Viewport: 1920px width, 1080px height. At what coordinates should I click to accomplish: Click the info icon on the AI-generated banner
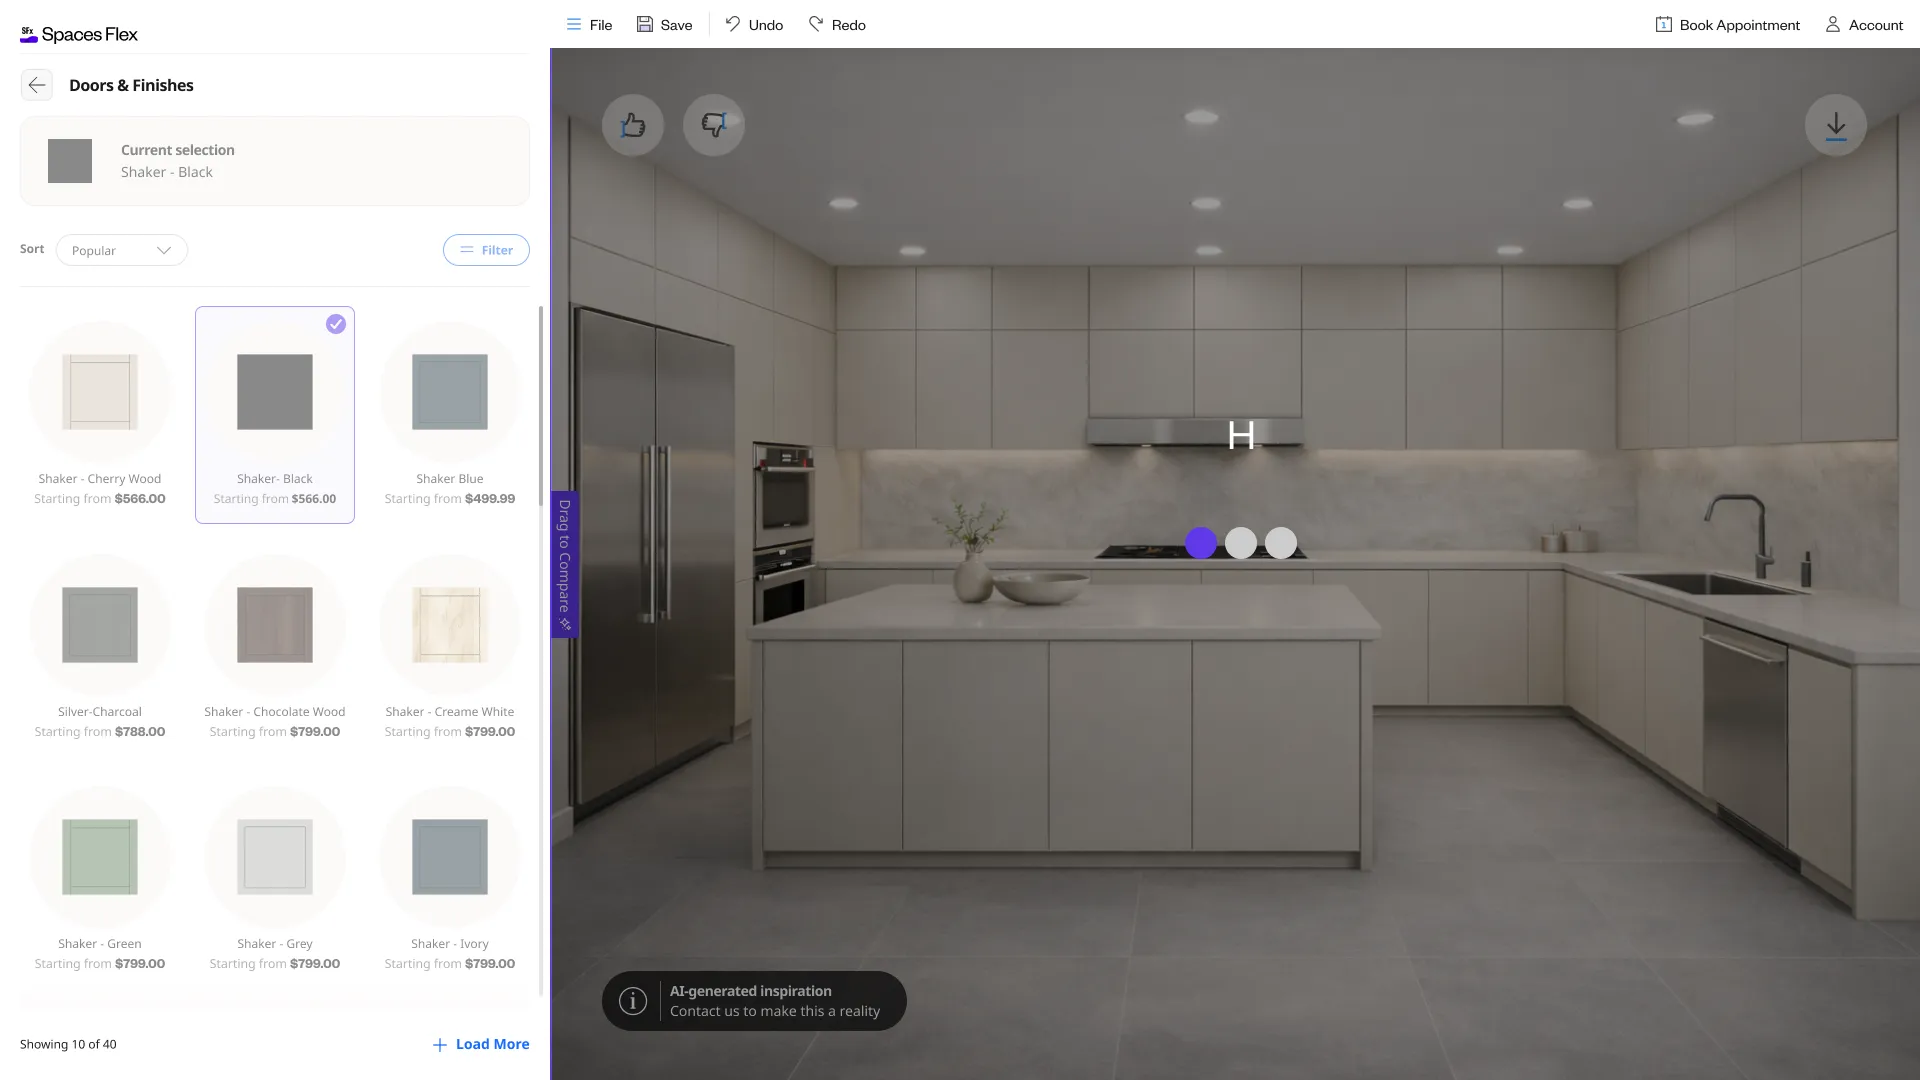click(x=633, y=1001)
